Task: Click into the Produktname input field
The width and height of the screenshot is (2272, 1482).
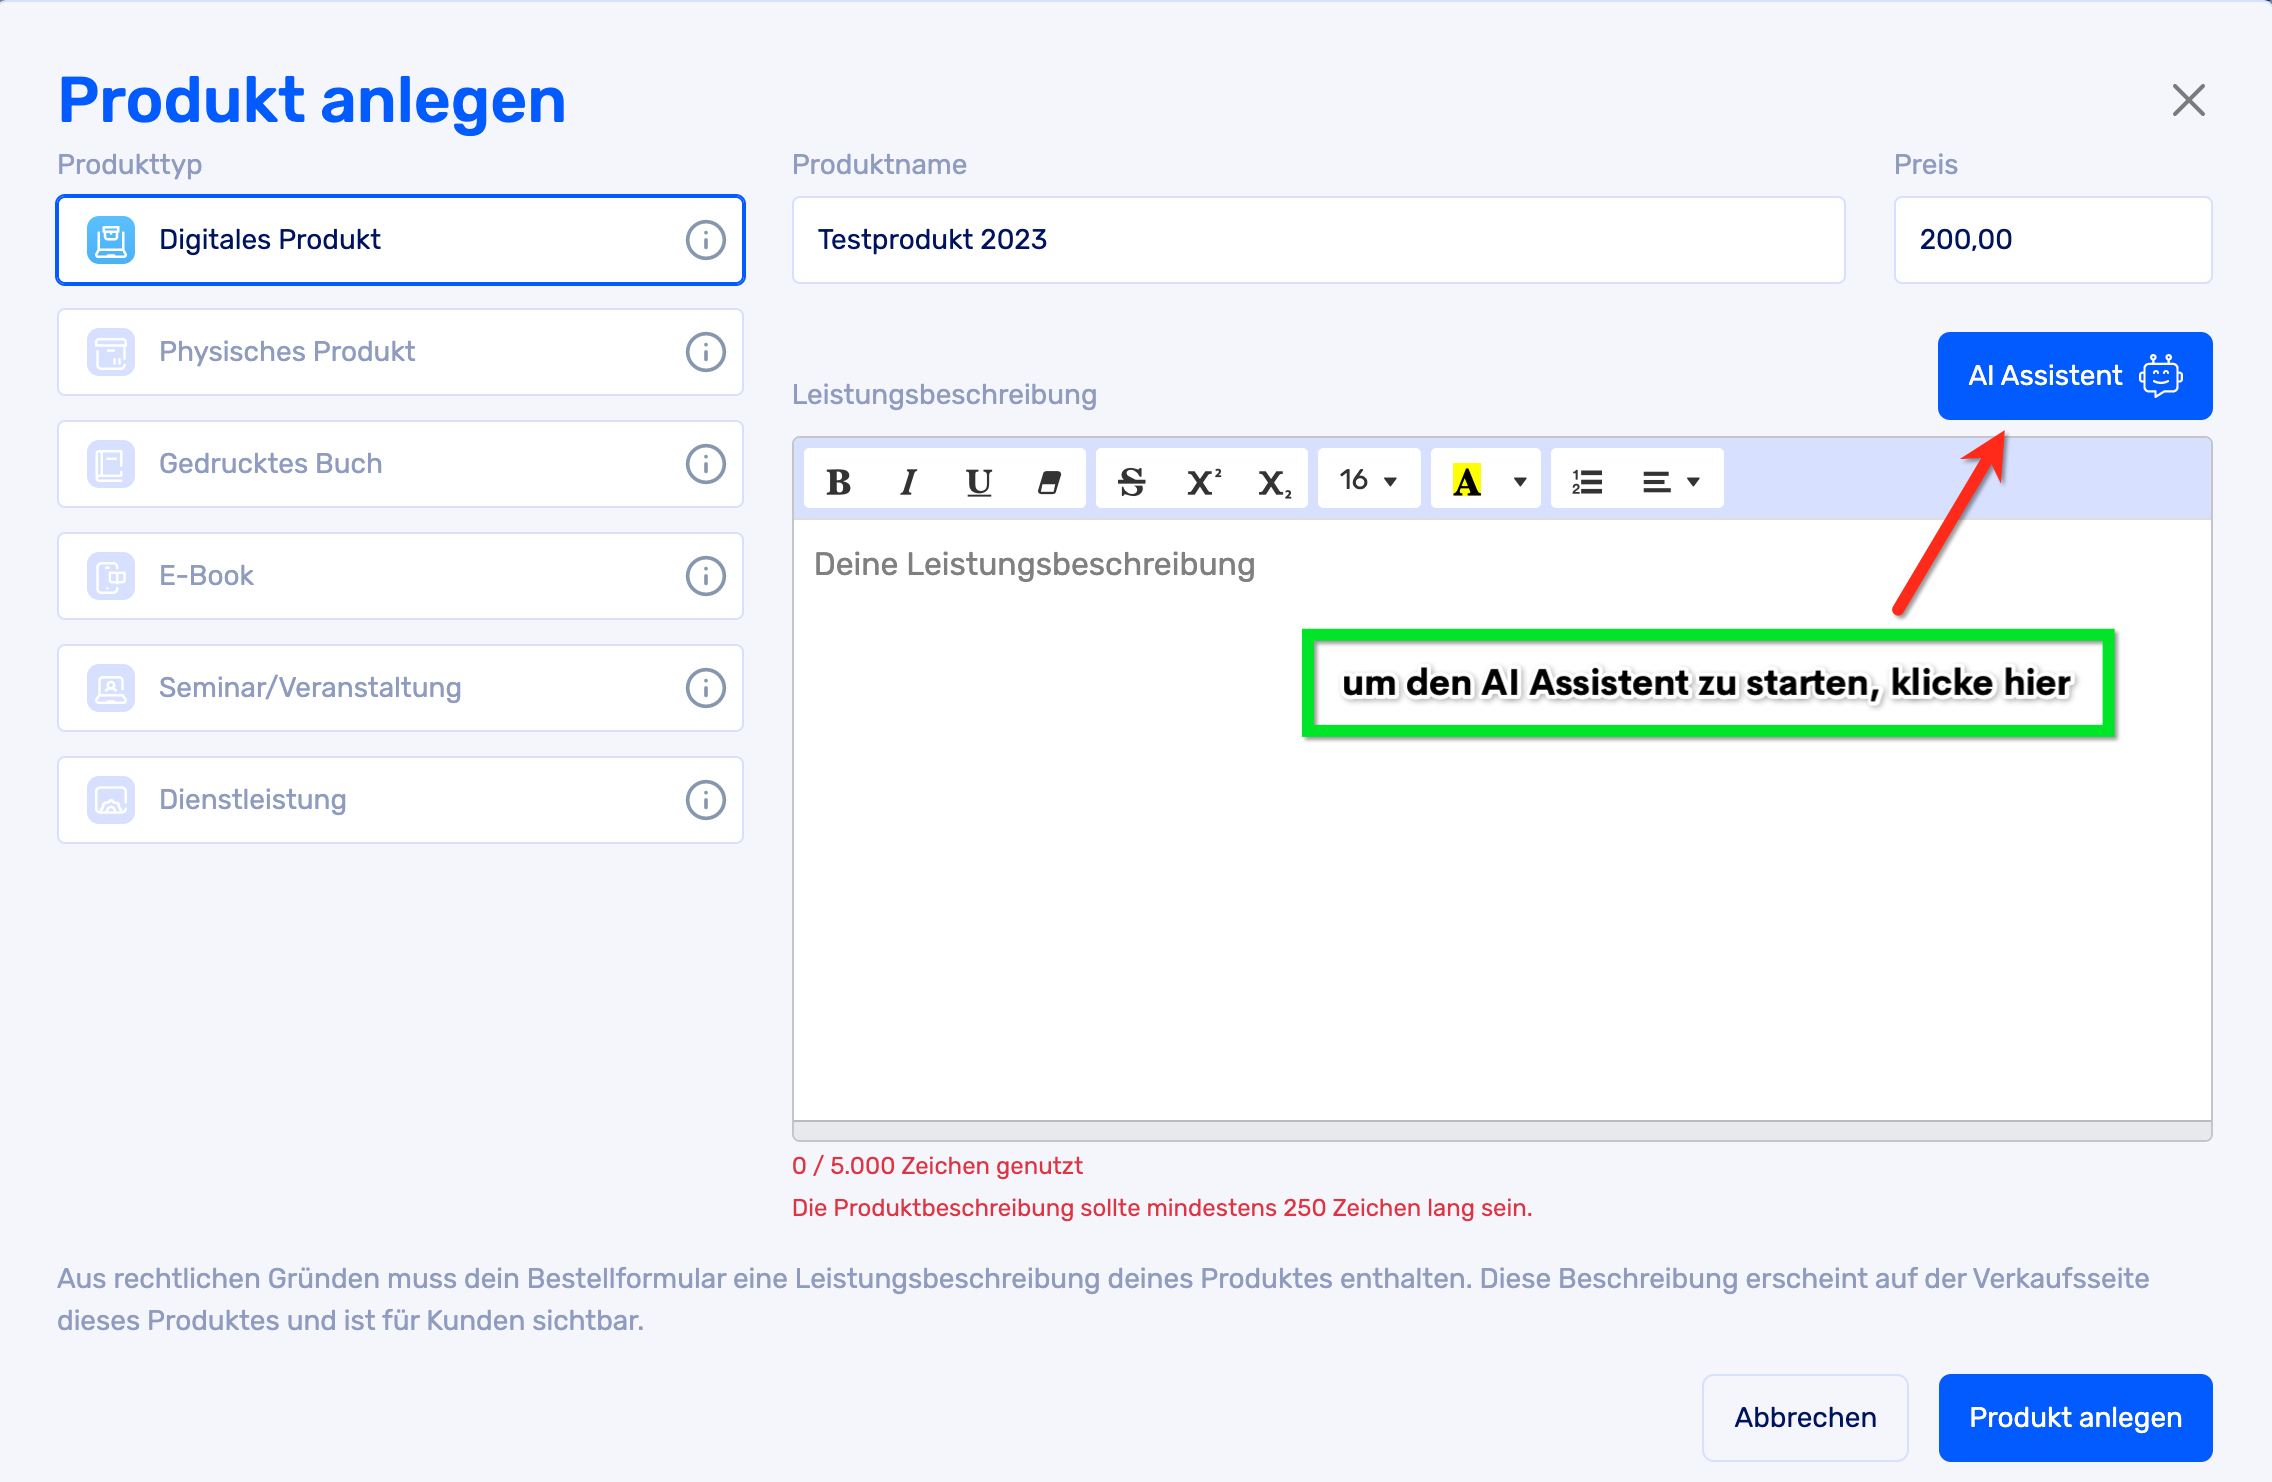Action: 1318,240
